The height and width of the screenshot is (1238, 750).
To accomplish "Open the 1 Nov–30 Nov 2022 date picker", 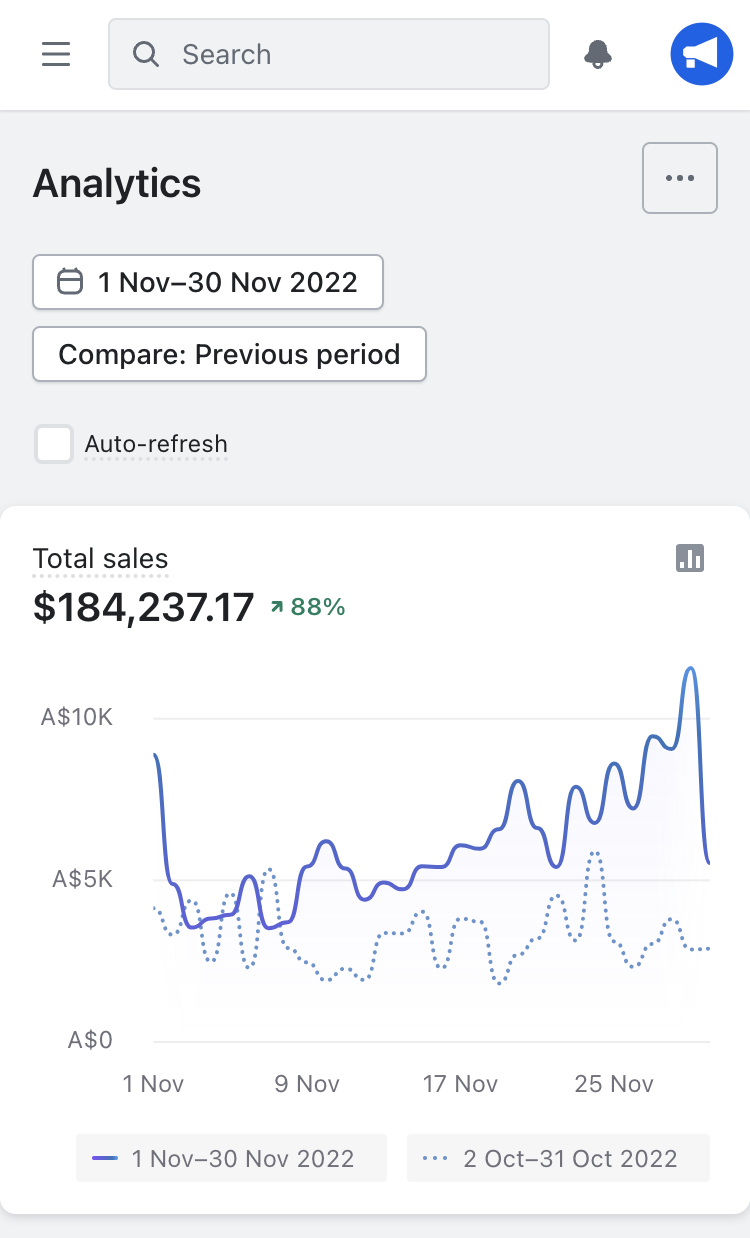I will tap(208, 282).
